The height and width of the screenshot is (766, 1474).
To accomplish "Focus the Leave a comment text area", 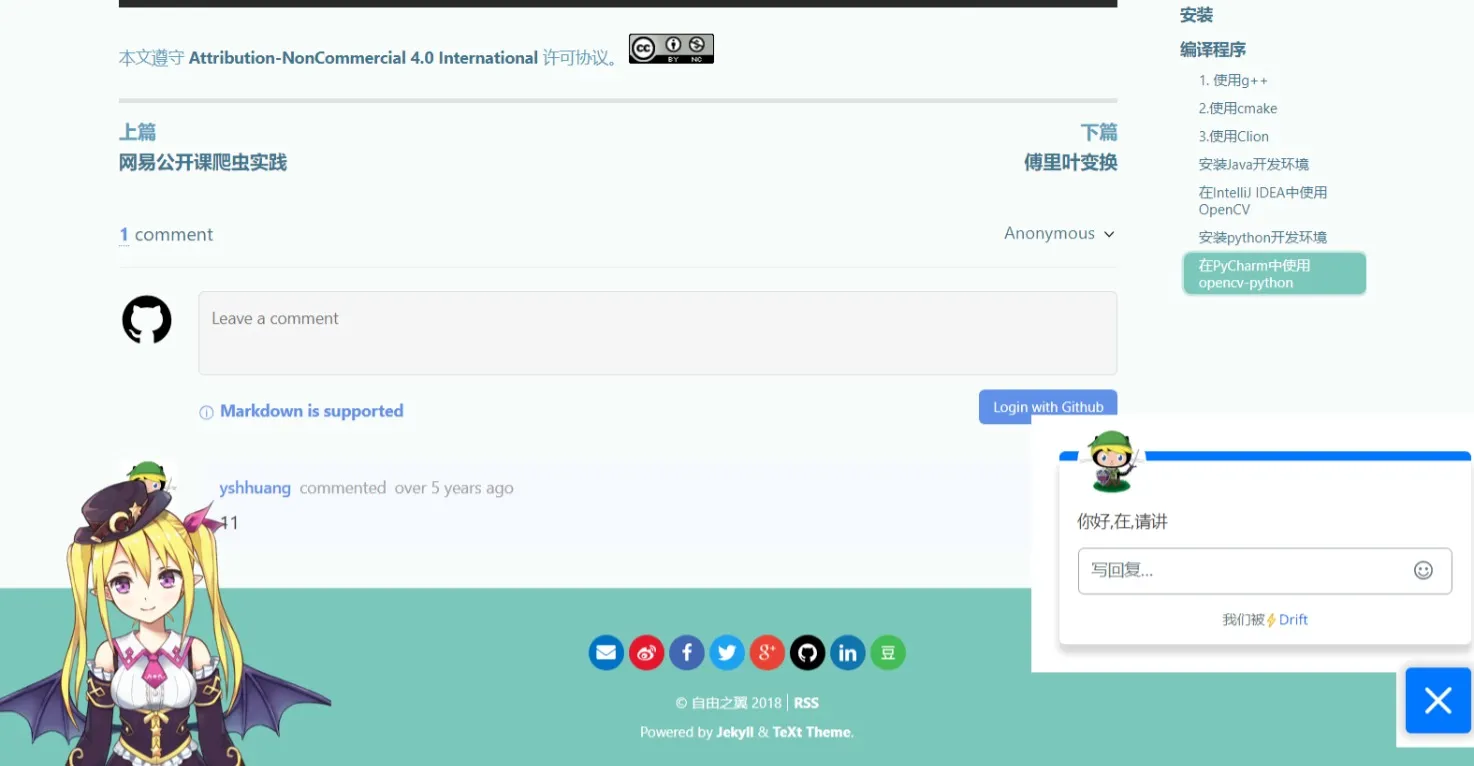I will (657, 333).
